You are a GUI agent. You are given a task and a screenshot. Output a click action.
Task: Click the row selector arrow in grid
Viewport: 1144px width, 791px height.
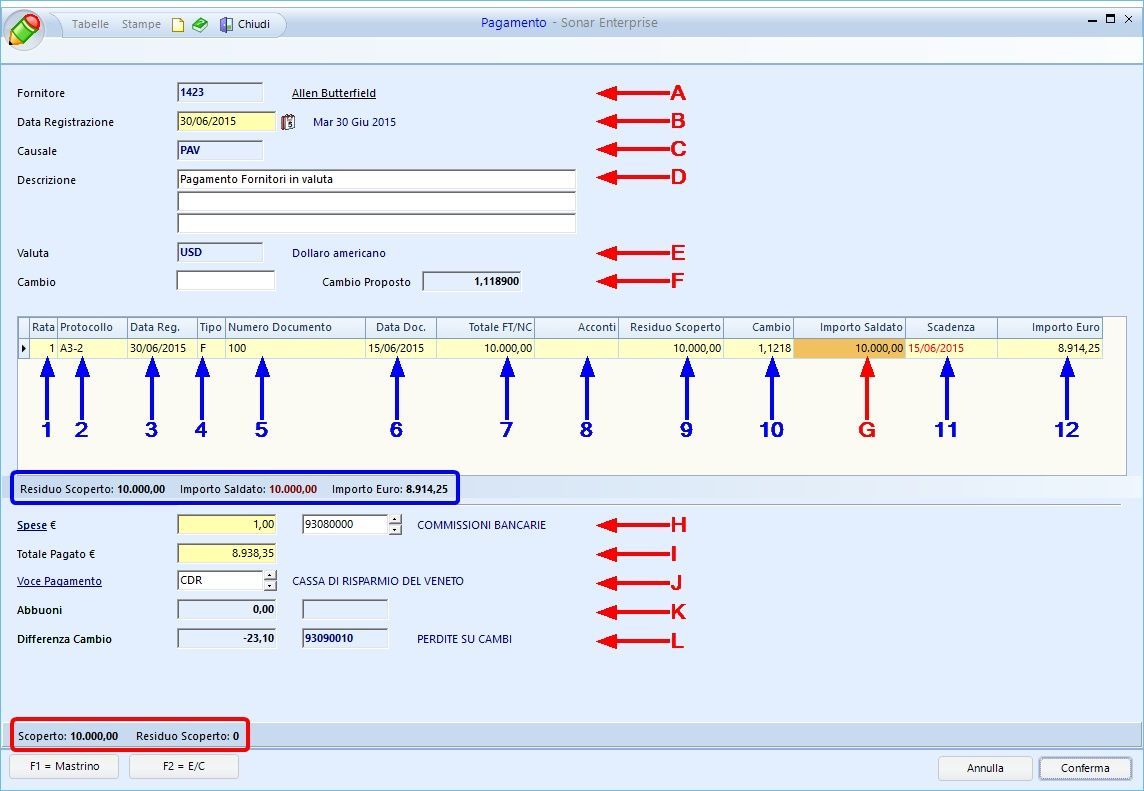24,348
